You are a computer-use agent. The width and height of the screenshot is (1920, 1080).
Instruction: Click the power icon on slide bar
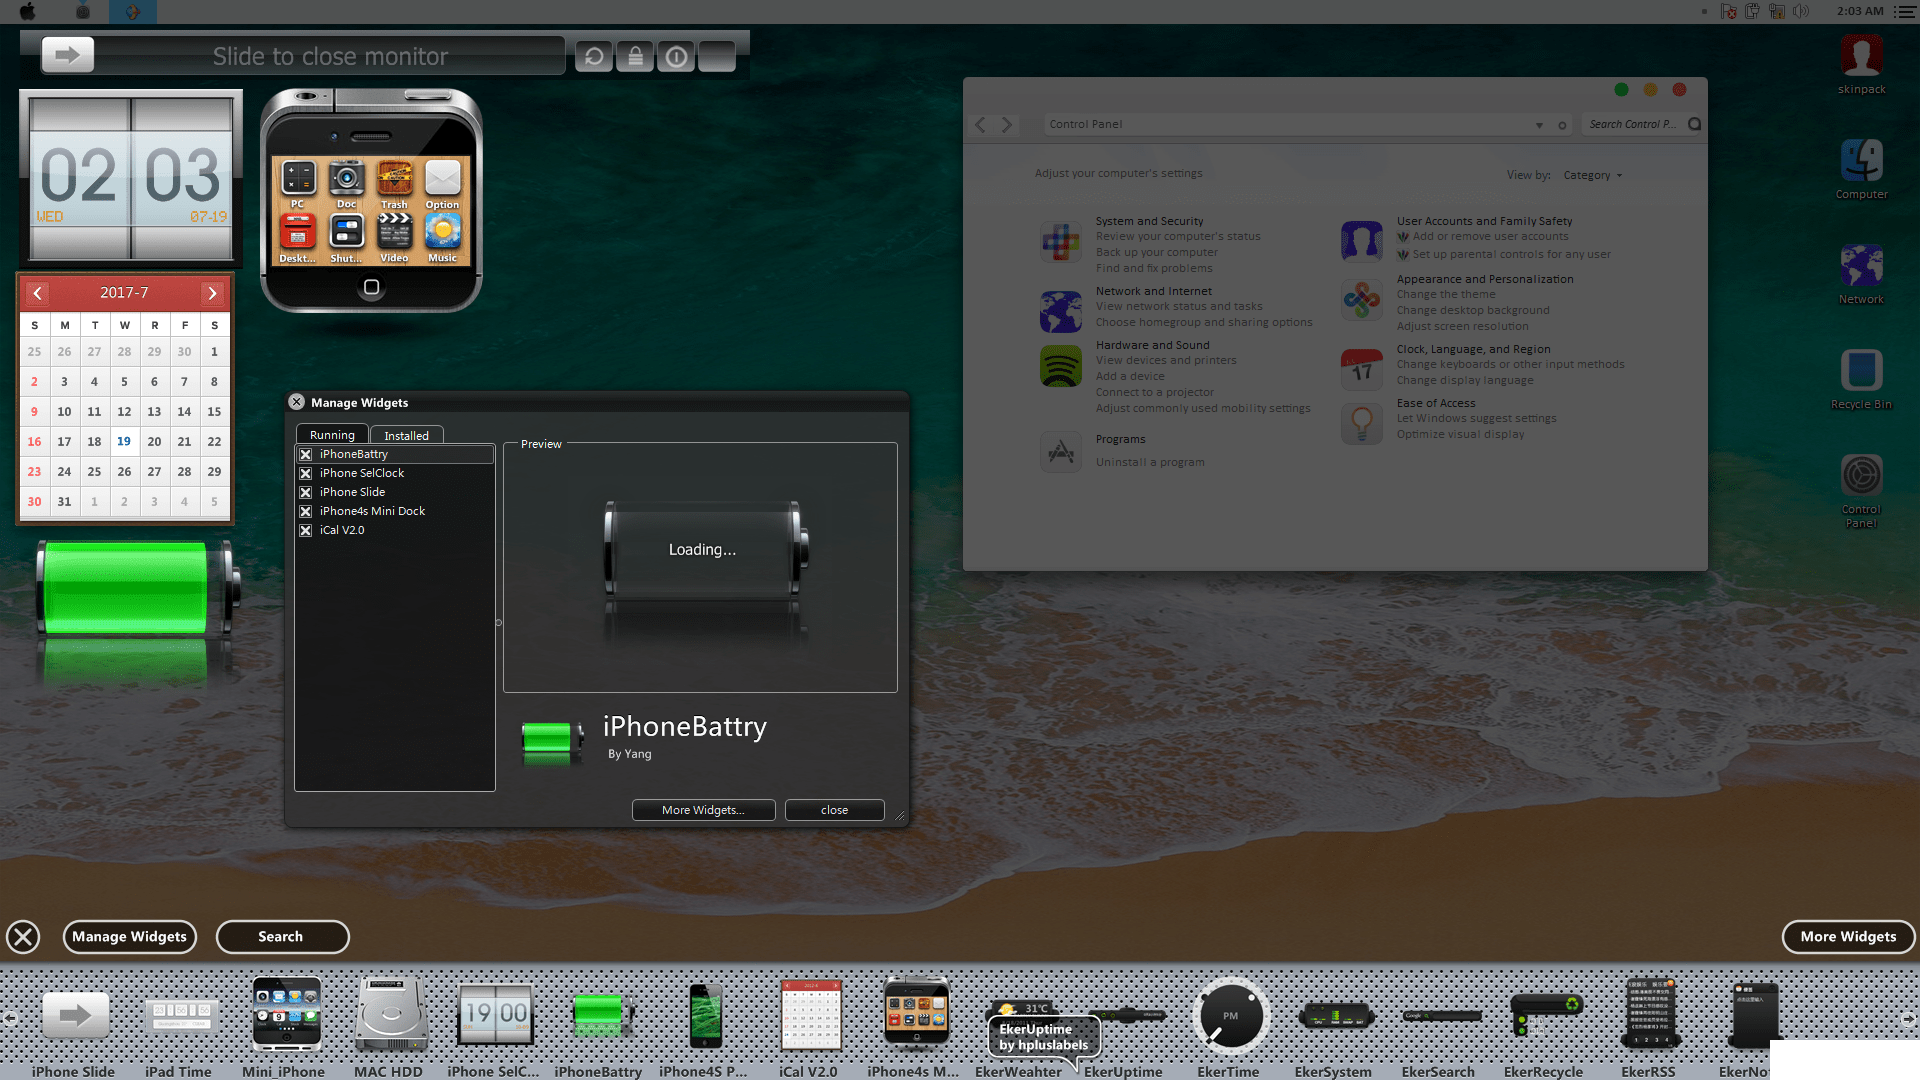pos(676,56)
